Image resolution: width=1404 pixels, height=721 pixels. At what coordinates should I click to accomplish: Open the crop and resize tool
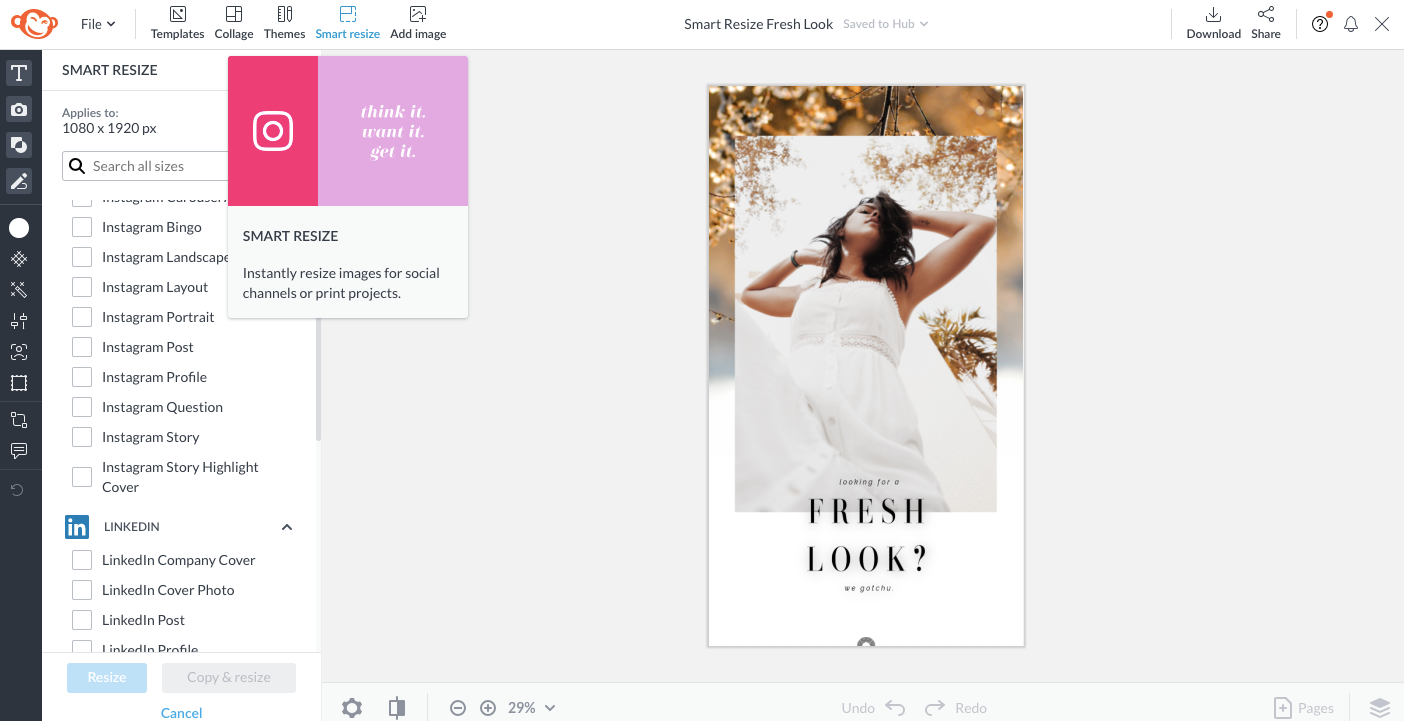19,420
